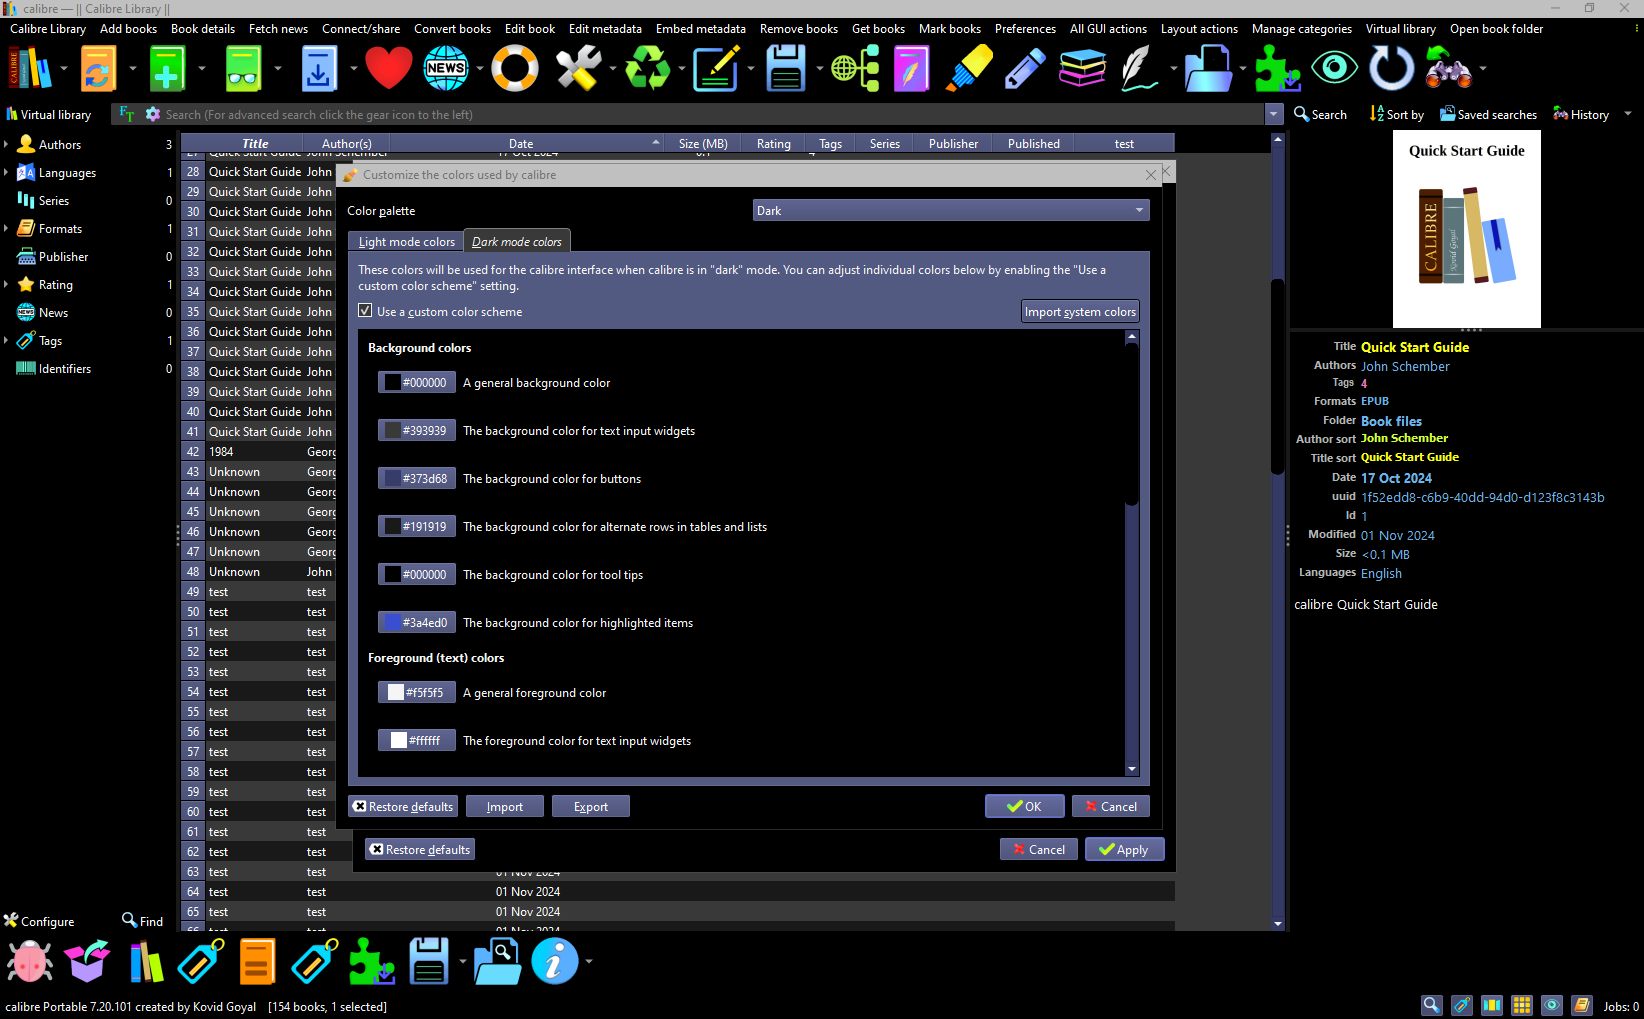This screenshot has height=1019, width=1644.
Task: Expand the Formats category
Action: 6,228
